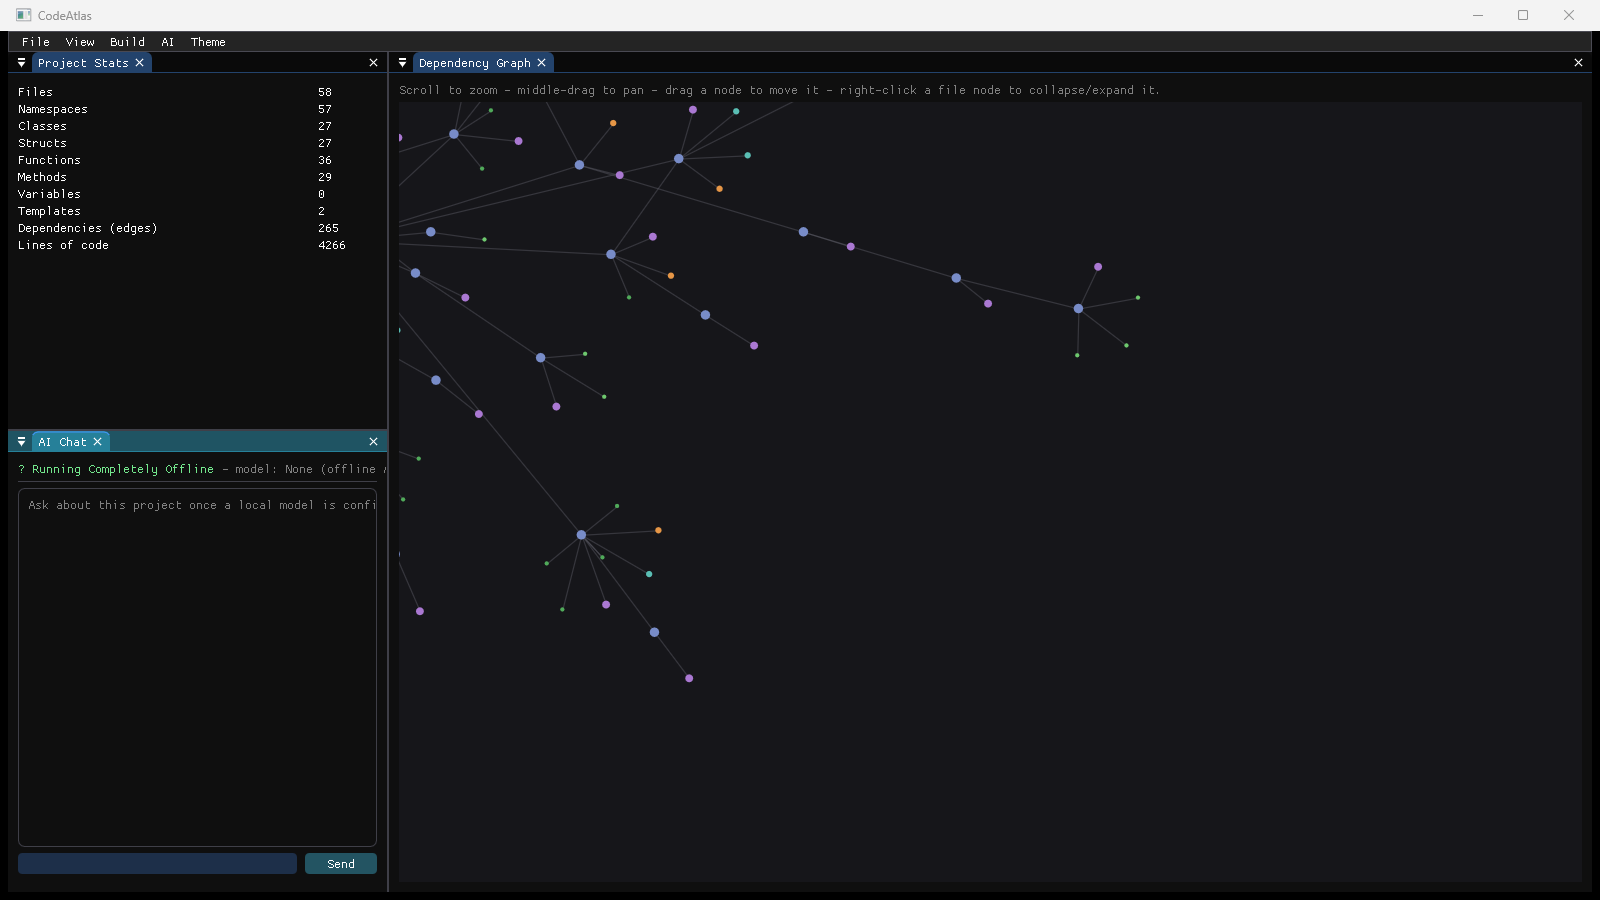This screenshot has width=1600, height=900.
Task: Close the Project Stats tab with its X
Action: pos(140,63)
